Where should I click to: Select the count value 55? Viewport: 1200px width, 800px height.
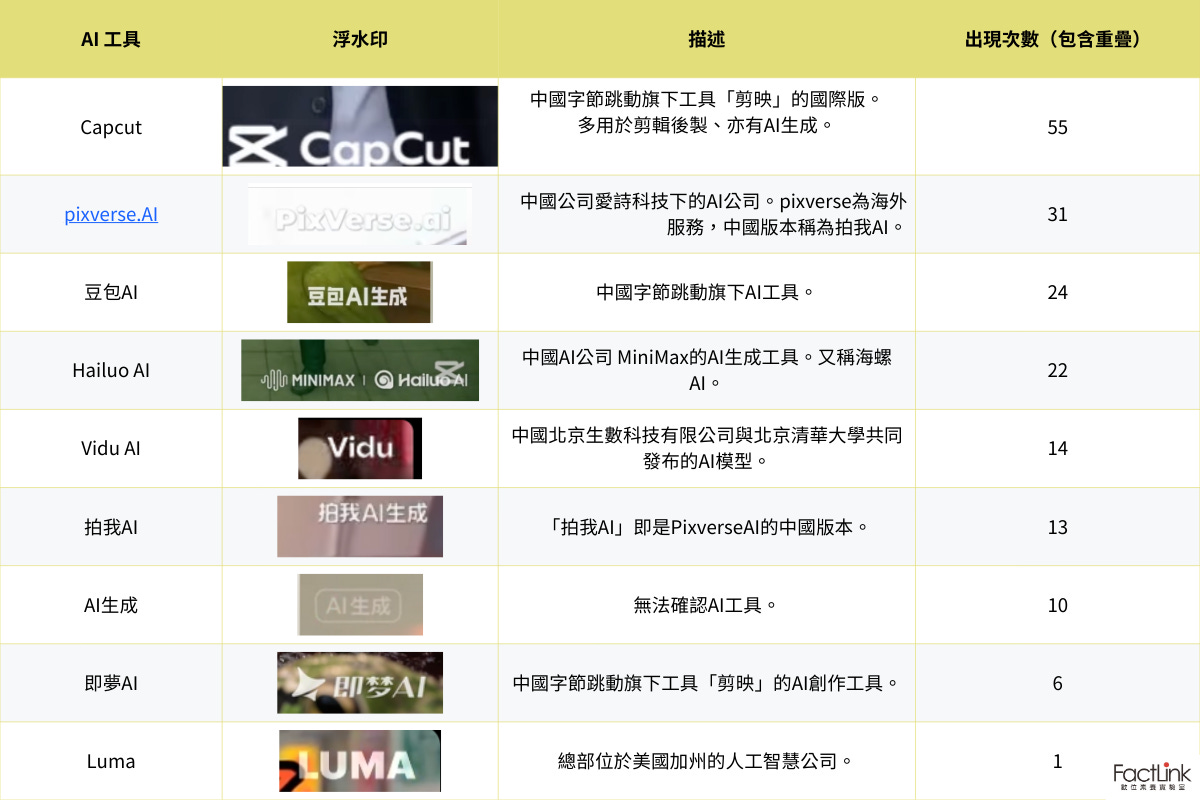(1057, 127)
